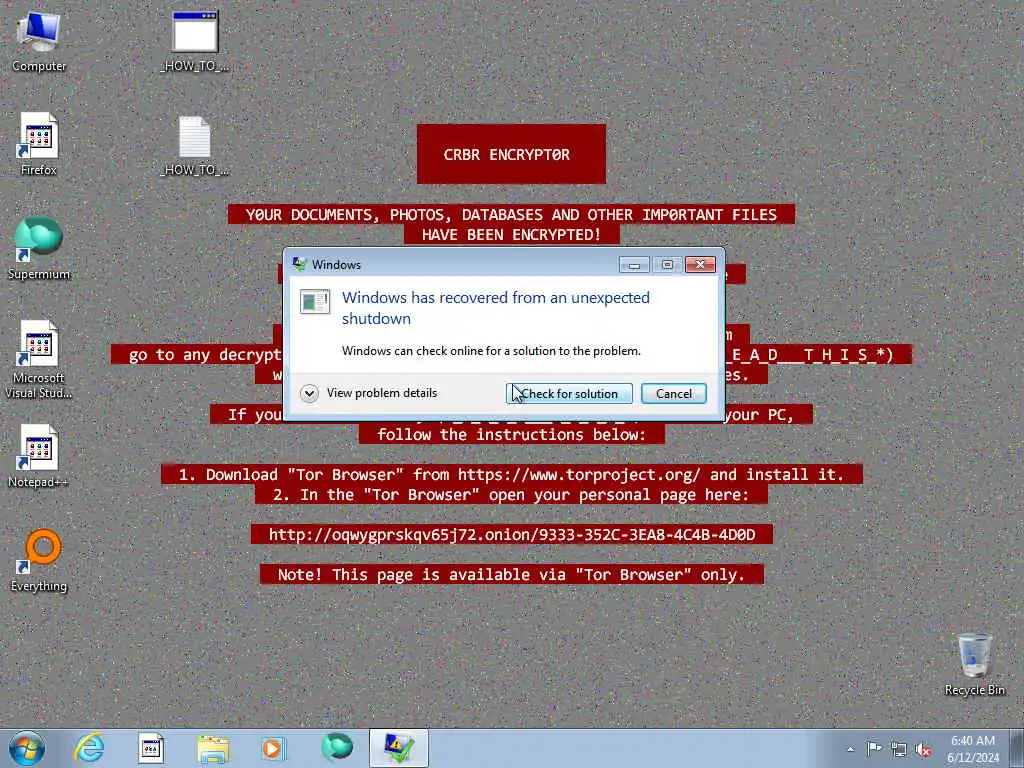
Task: Open Windows Media Player from taskbar
Action: (274, 748)
